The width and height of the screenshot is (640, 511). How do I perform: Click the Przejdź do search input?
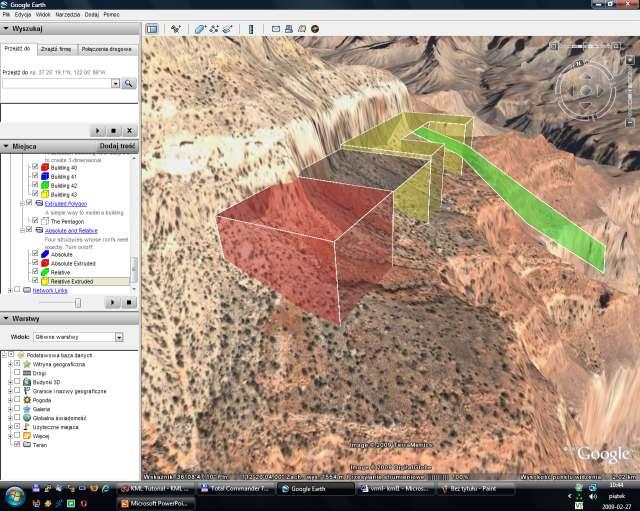coord(57,84)
